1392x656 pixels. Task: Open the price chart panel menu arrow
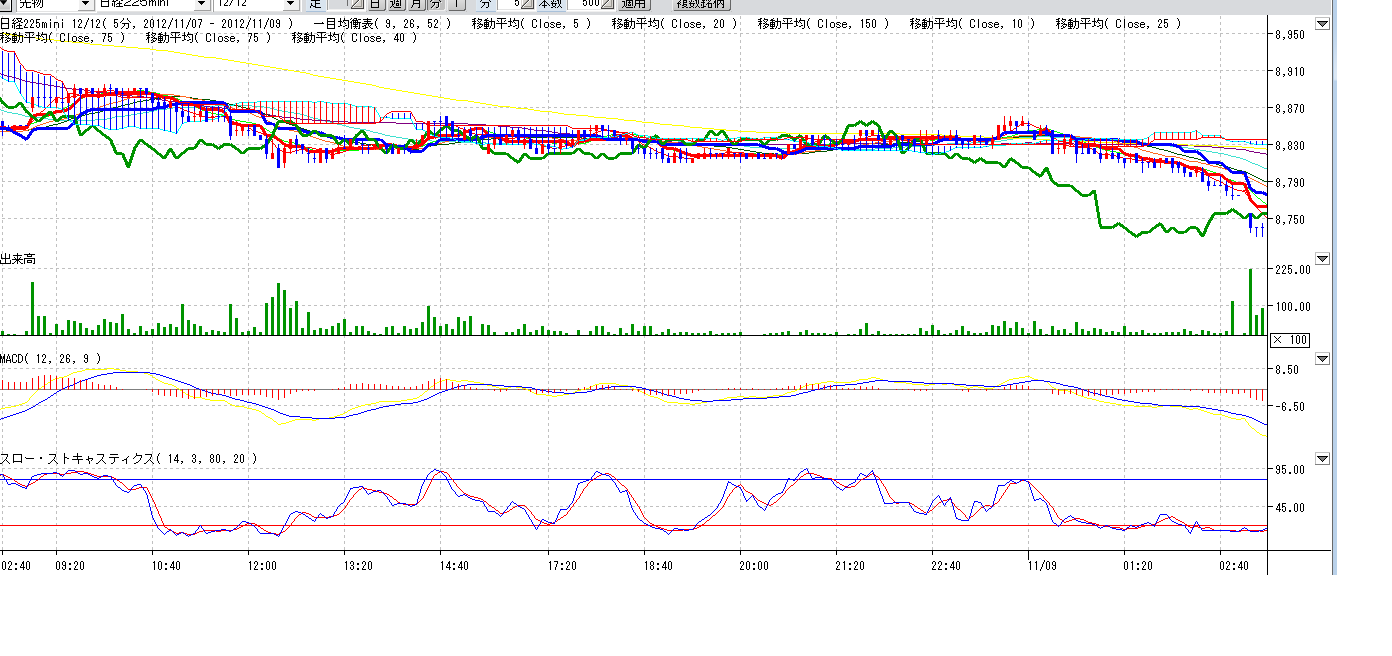(x=1323, y=24)
